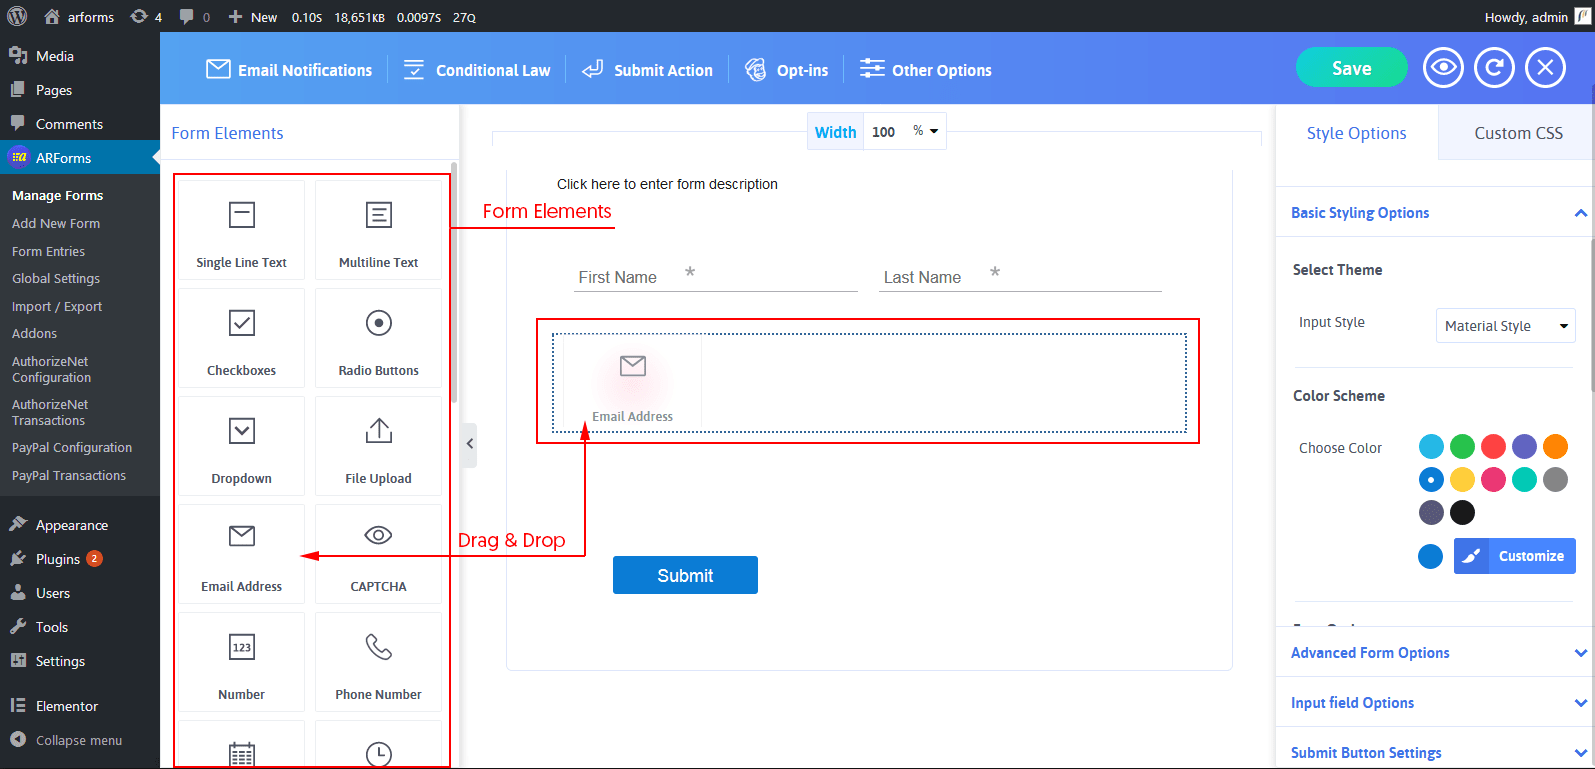This screenshot has width=1595, height=769.
Task: Add the Checkboxes form element
Action: coord(241,339)
